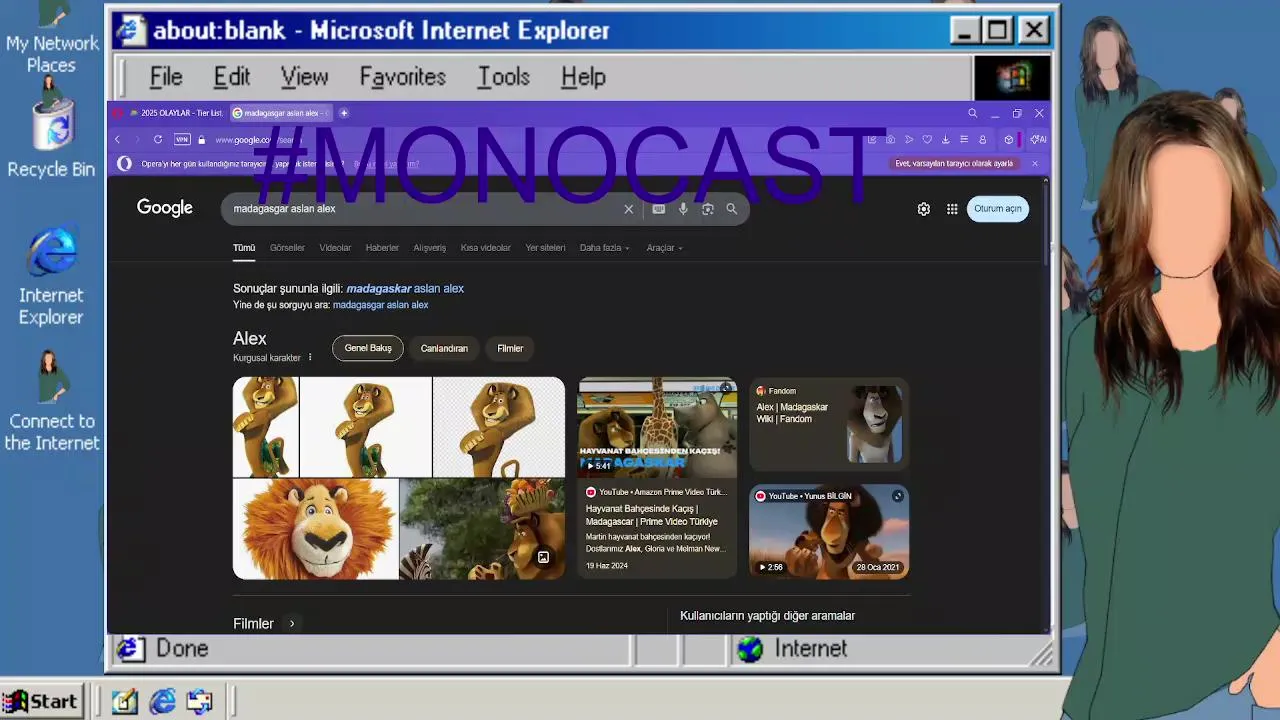
Task: Open the Opera AI button
Action: click(1038, 140)
